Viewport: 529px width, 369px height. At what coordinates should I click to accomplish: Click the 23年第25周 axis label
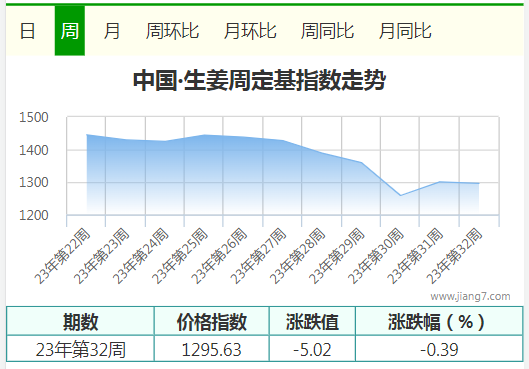180,256
